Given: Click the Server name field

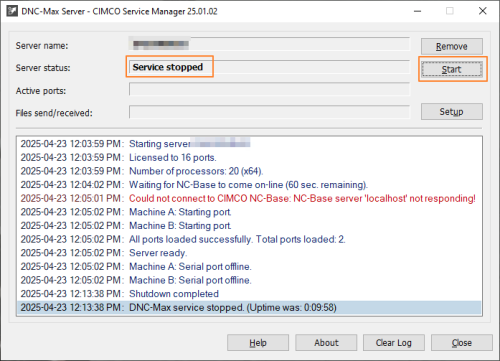Looking at the screenshot, I should (x=269, y=44).
